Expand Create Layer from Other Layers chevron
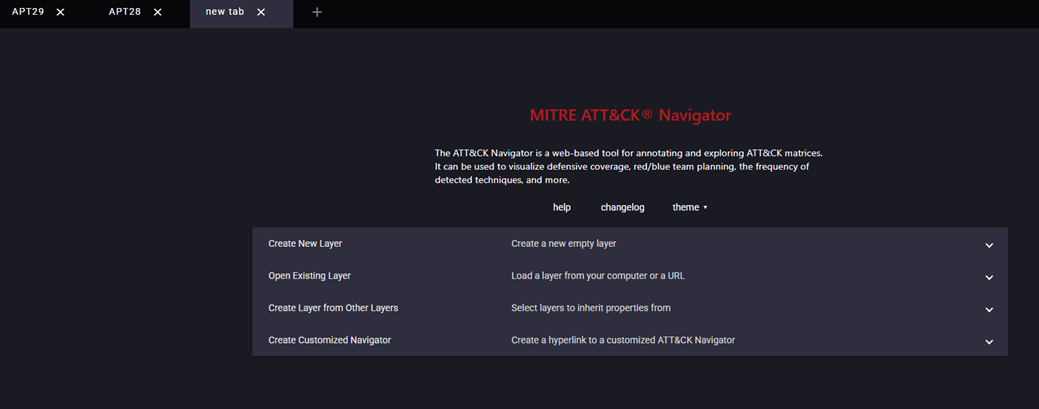Screen dimensions: 1039x409 pos(989,309)
